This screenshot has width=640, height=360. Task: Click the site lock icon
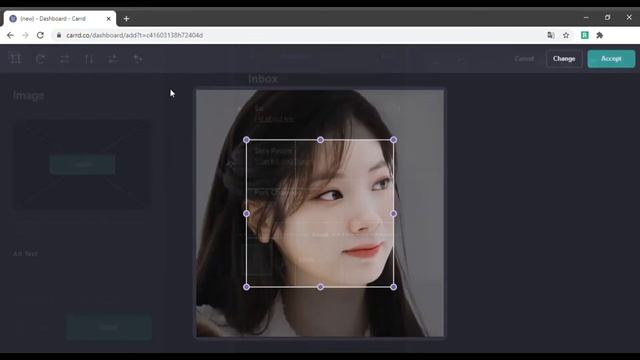pyautogui.click(x=59, y=36)
